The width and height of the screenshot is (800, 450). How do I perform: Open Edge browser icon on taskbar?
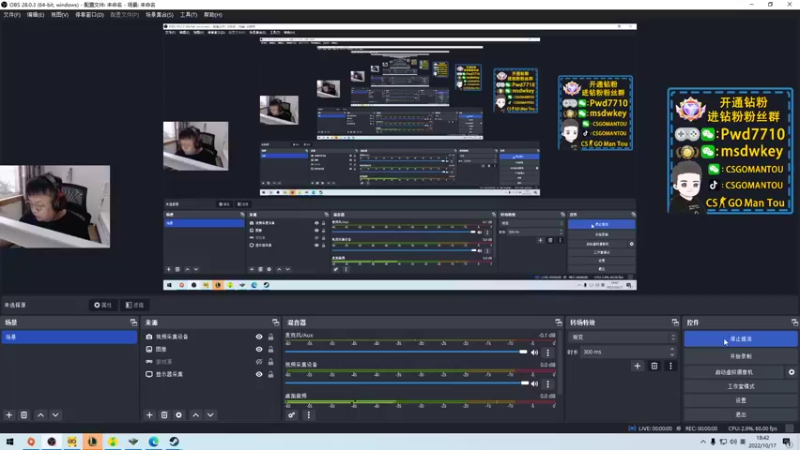[x=154, y=441]
